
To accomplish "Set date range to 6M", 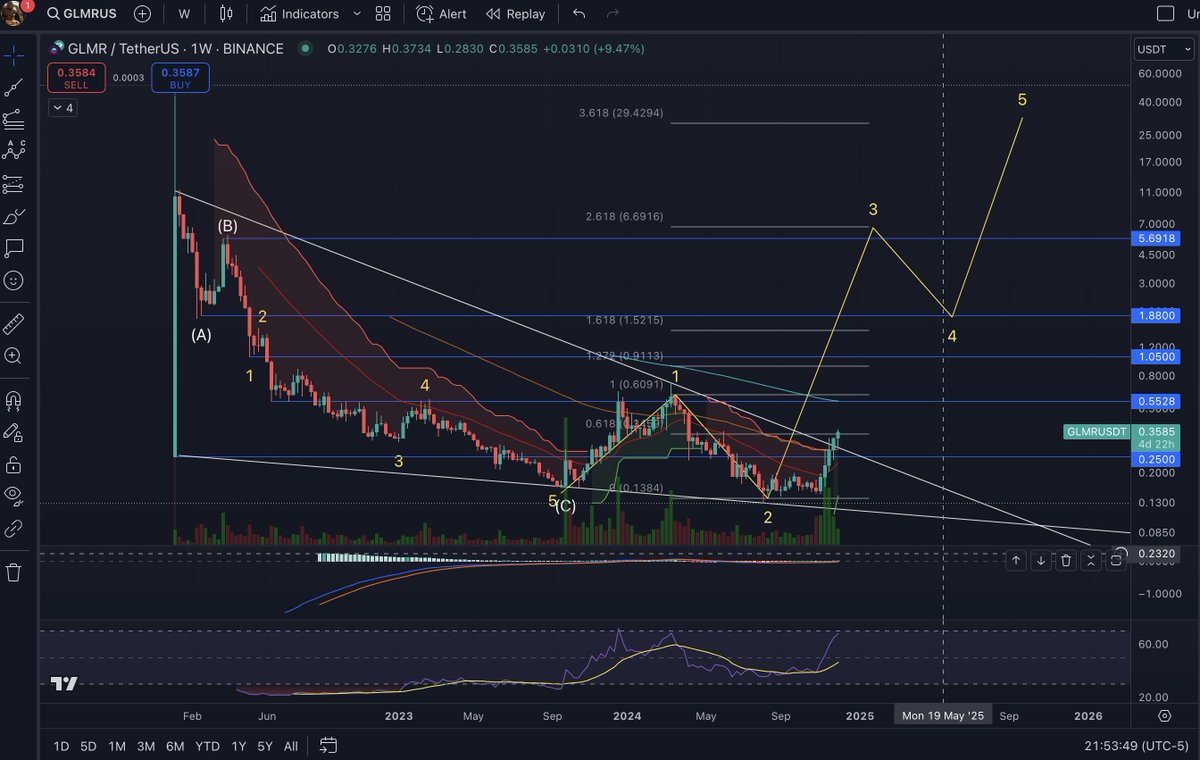I will point(175,745).
